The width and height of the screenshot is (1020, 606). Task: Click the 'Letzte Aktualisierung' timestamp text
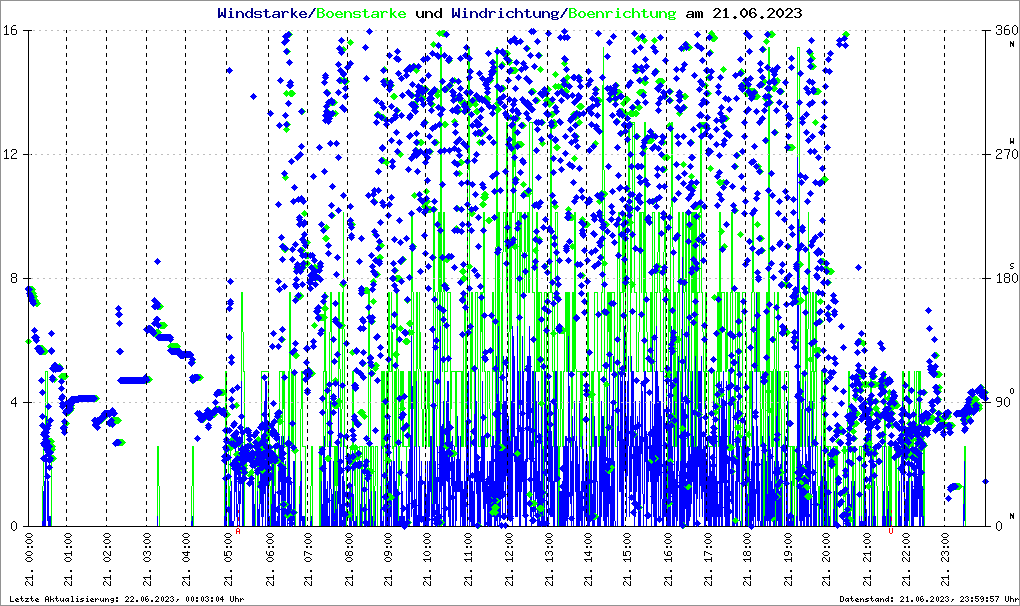[127, 599]
